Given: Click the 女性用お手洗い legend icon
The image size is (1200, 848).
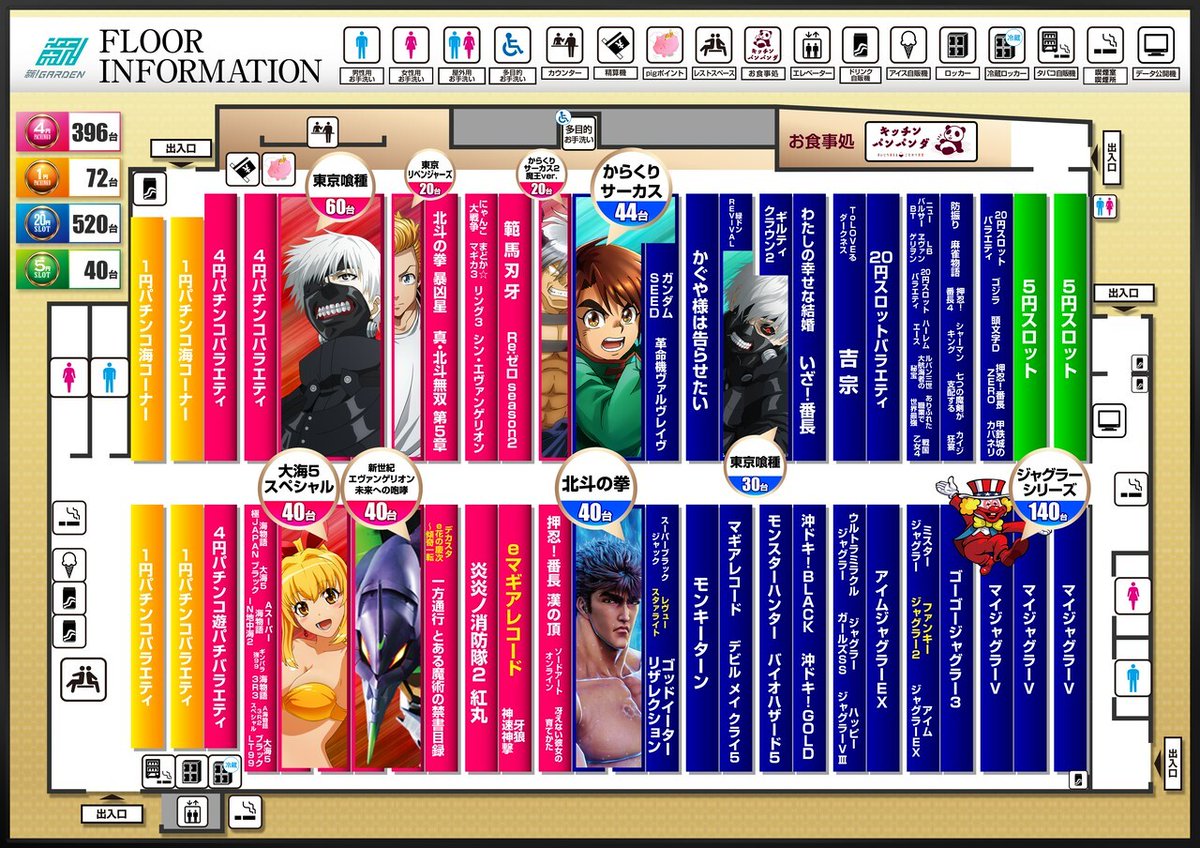Looking at the screenshot, I should click(x=411, y=44).
